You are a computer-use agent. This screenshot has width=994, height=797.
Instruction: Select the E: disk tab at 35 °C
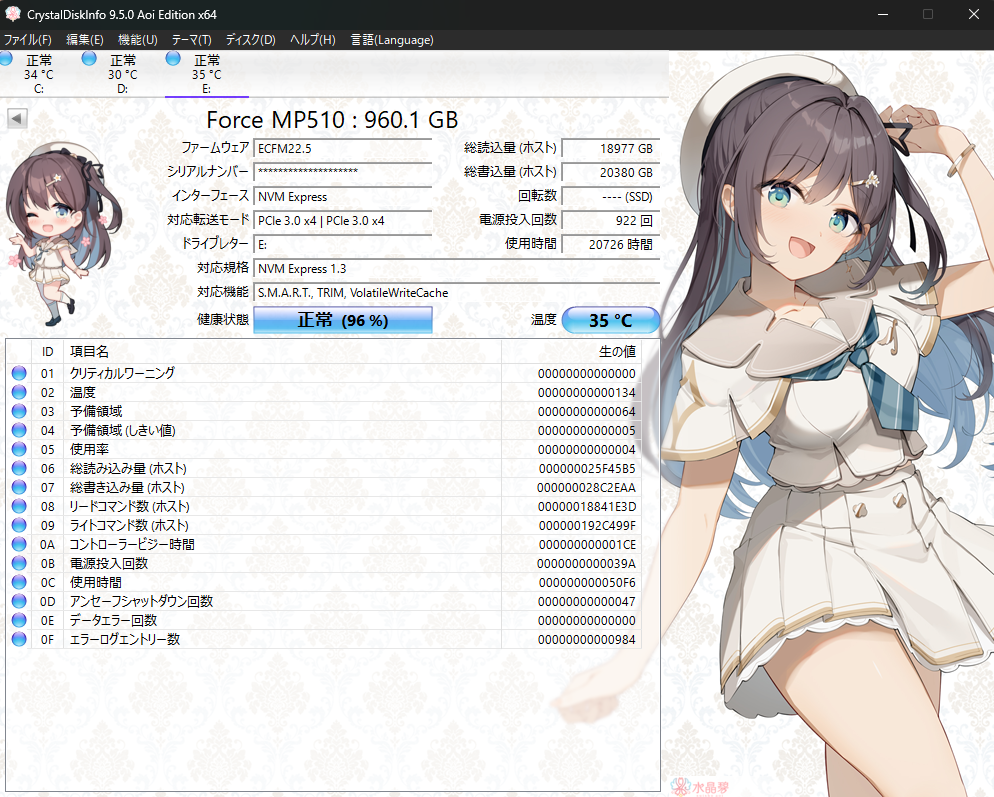207,74
